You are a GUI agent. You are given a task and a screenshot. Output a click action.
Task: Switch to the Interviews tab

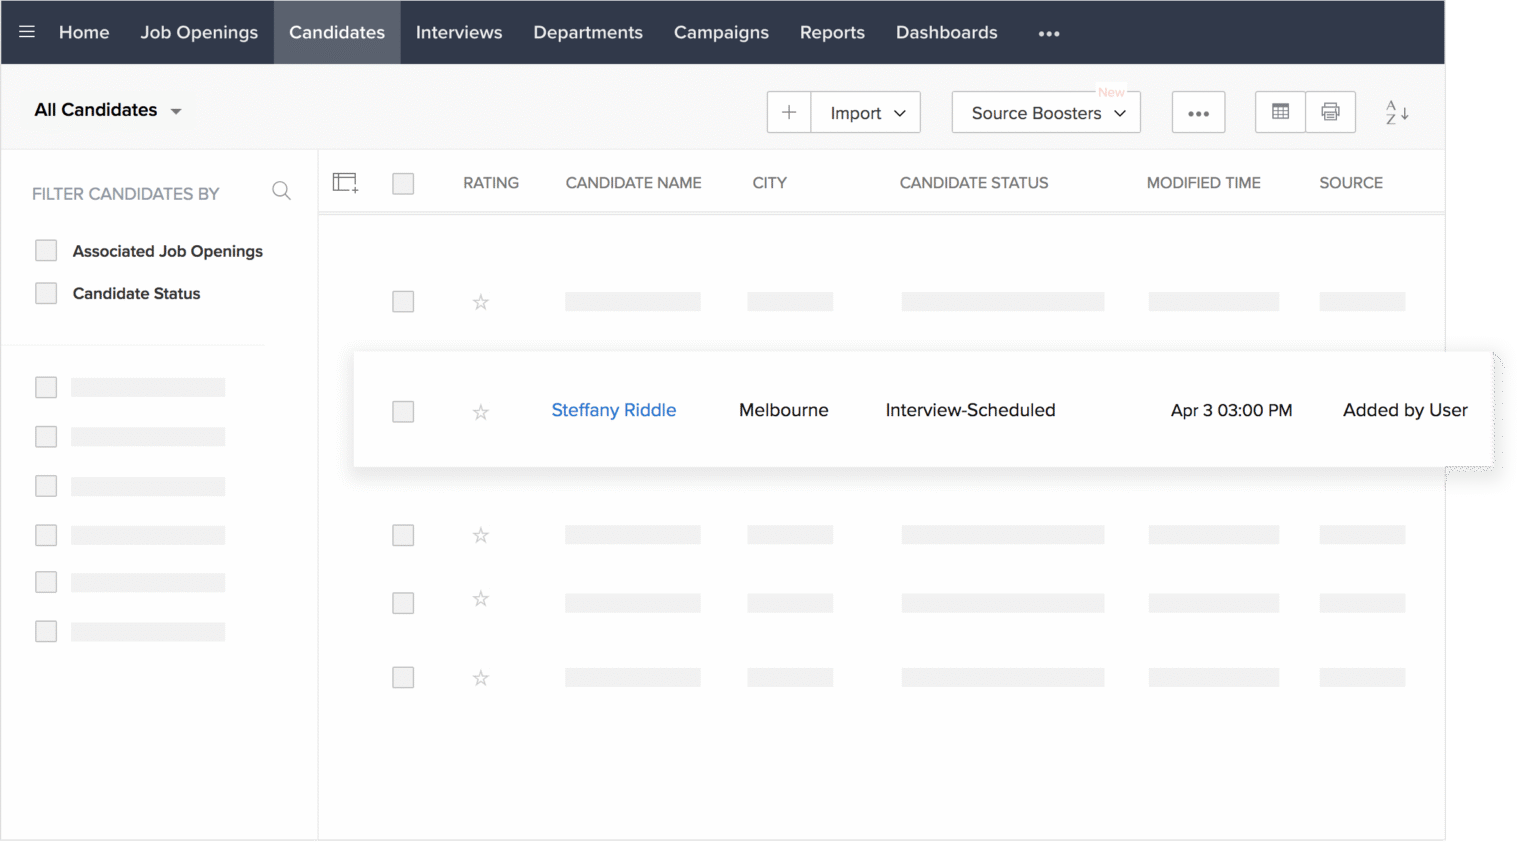pos(458,32)
